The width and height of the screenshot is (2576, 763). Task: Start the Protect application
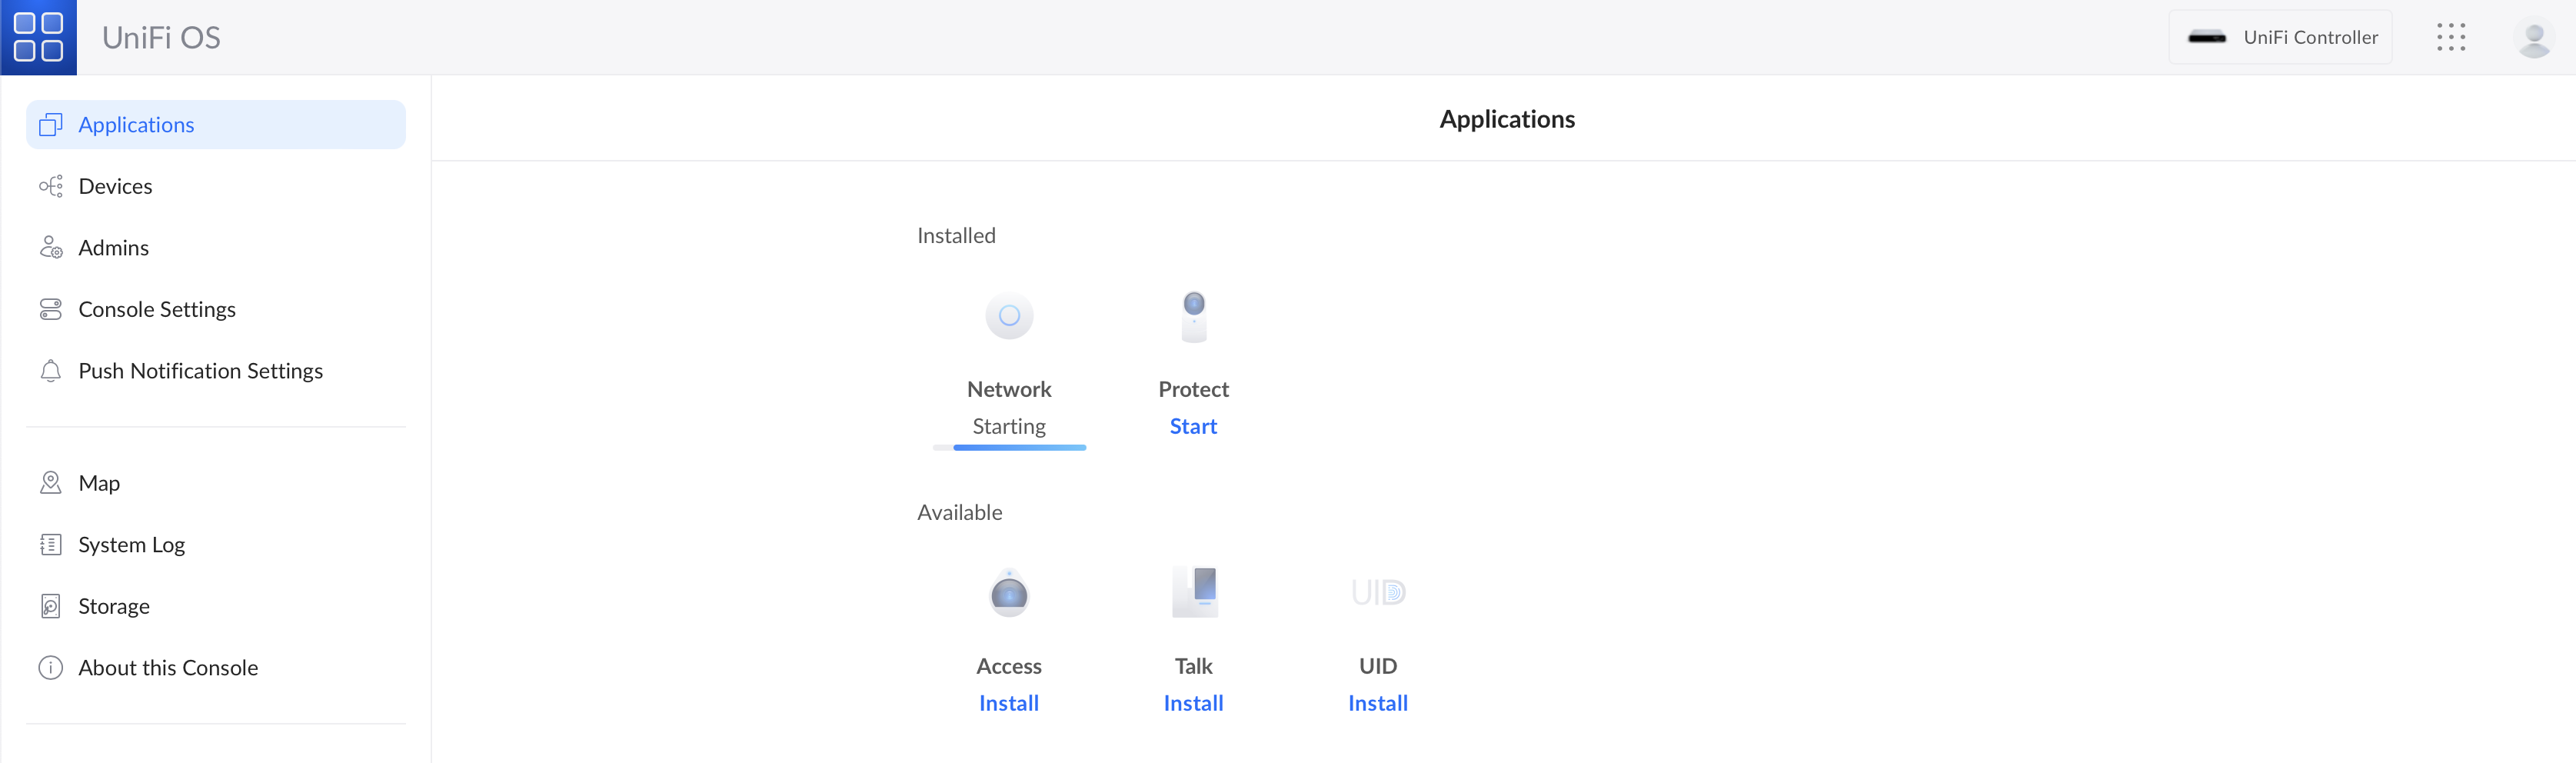[1193, 426]
